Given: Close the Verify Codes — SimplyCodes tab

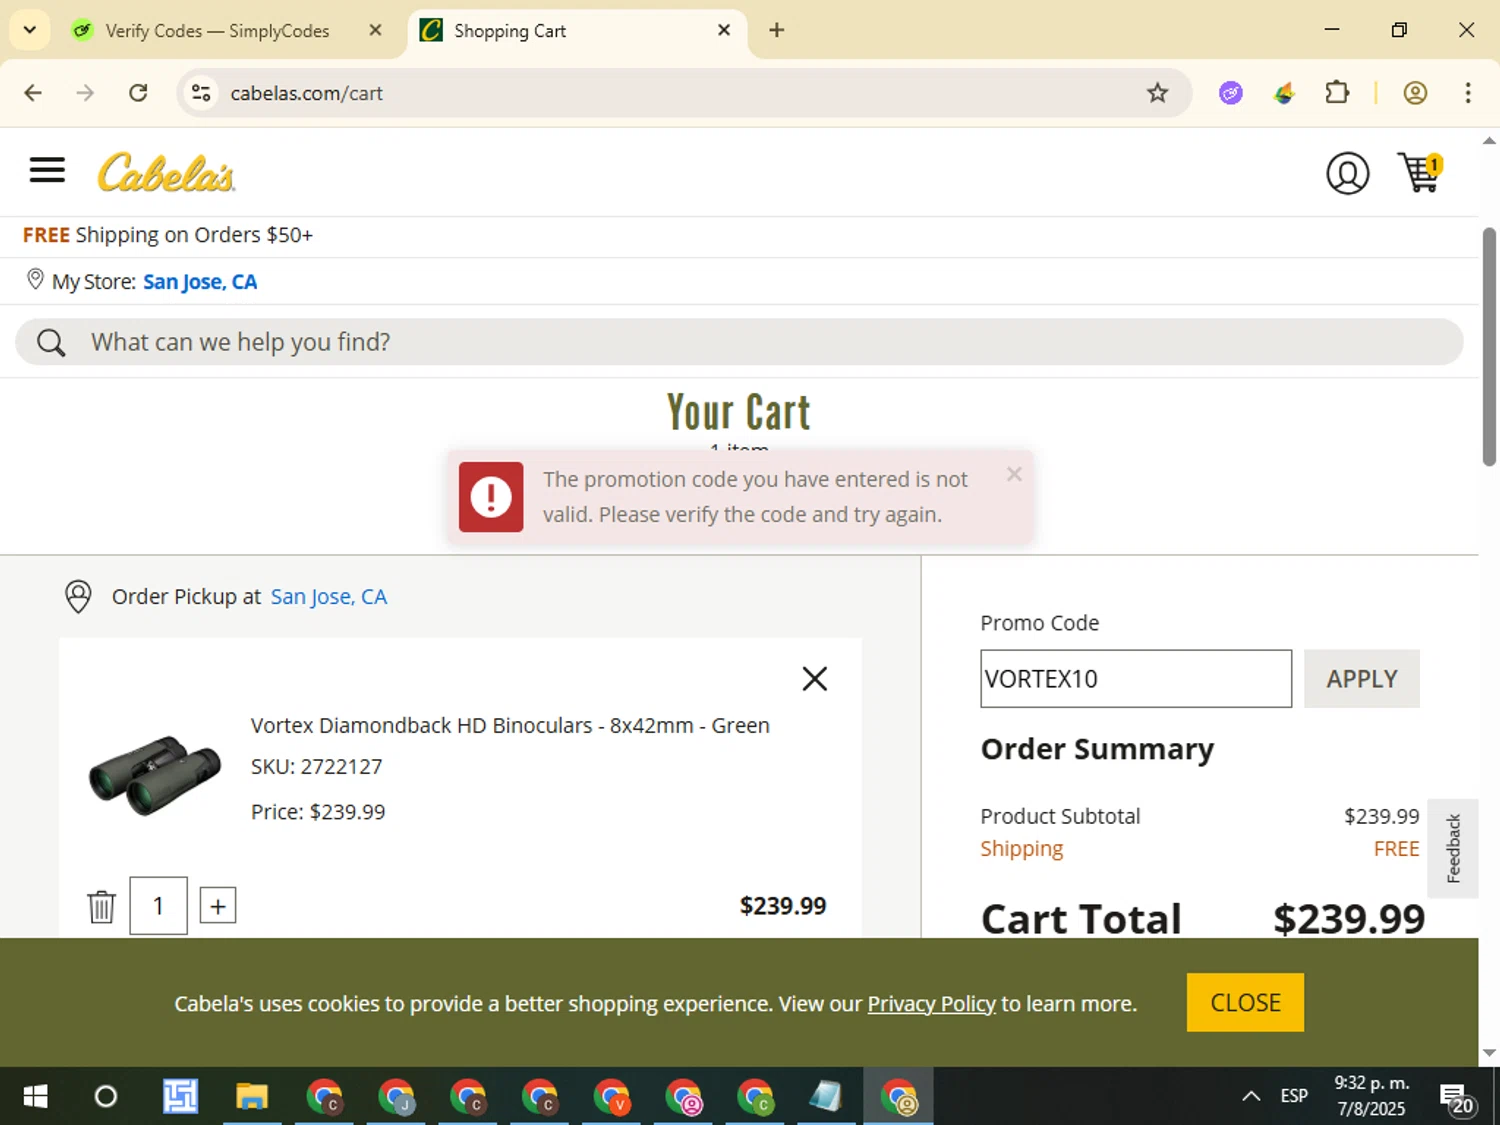Looking at the screenshot, I should [x=375, y=30].
